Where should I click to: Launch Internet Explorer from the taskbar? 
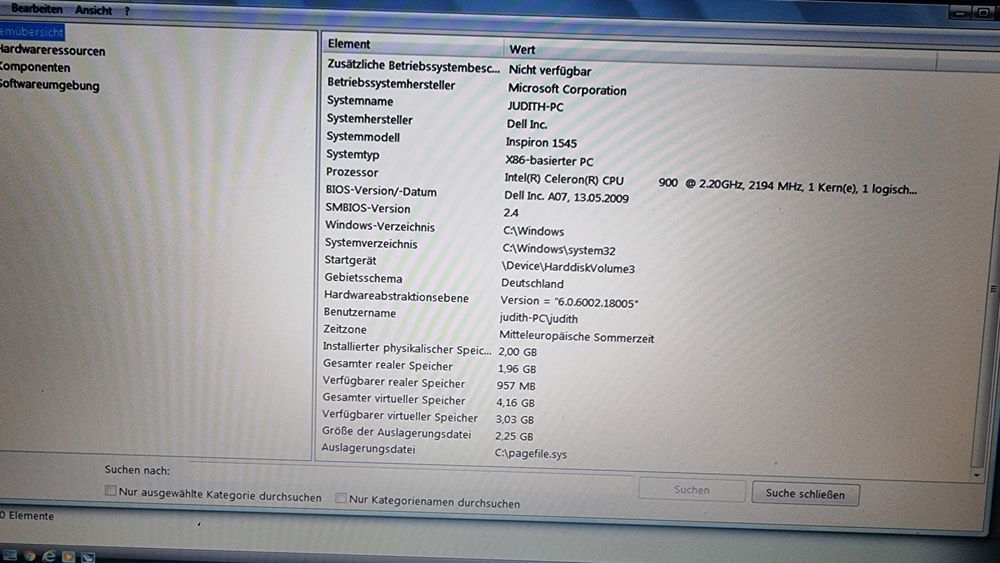pyautogui.click(x=48, y=556)
